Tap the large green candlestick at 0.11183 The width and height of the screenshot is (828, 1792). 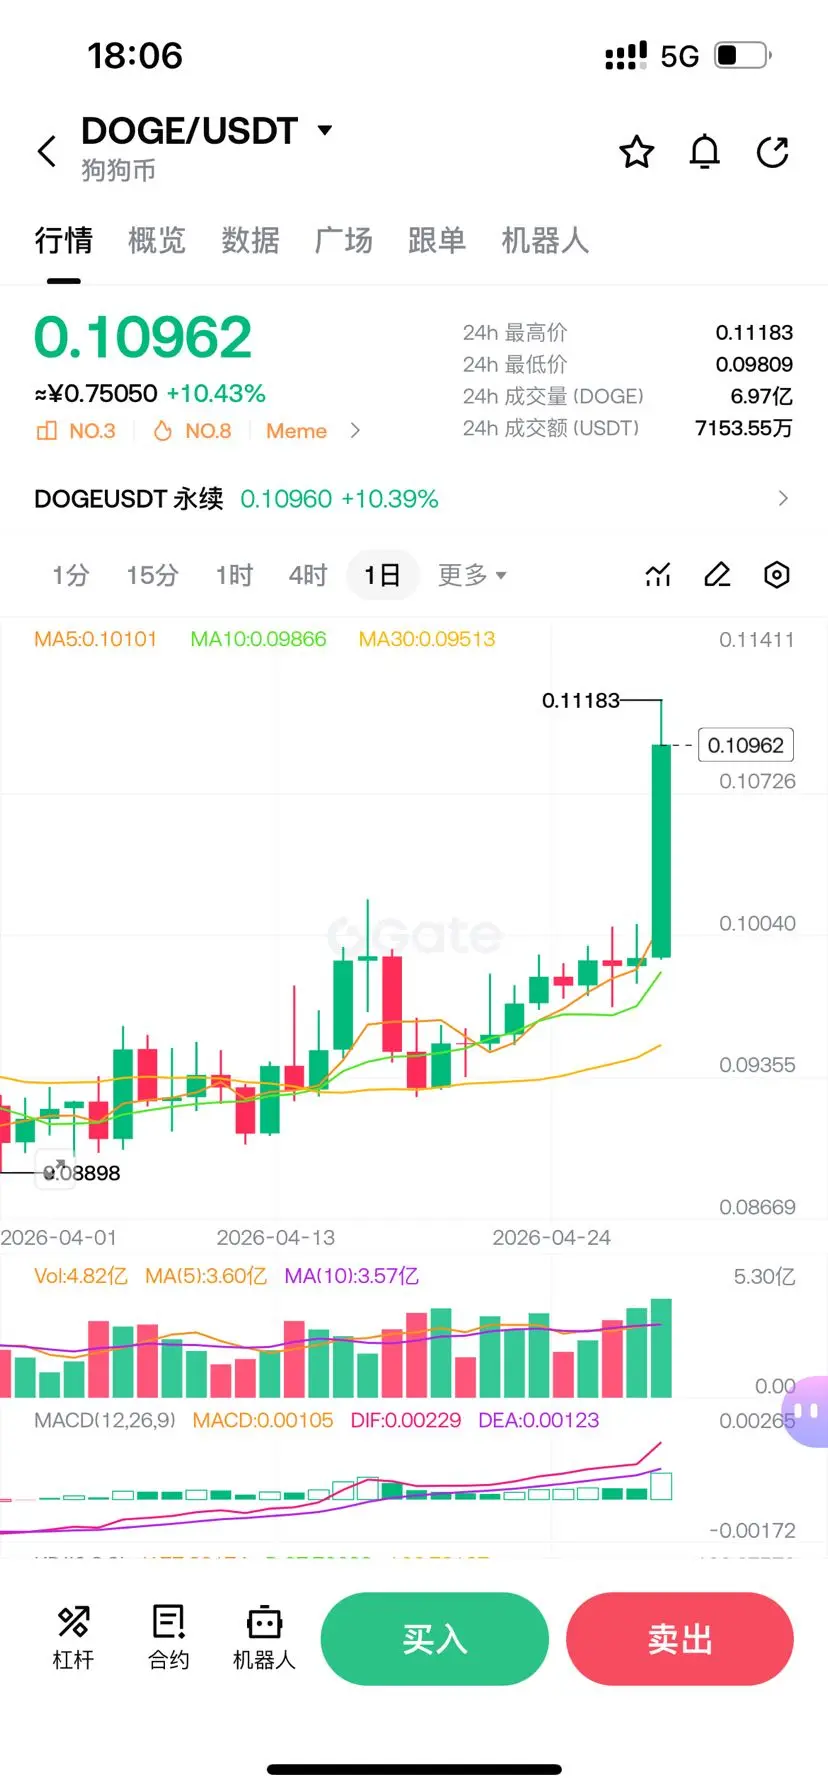(661, 850)
